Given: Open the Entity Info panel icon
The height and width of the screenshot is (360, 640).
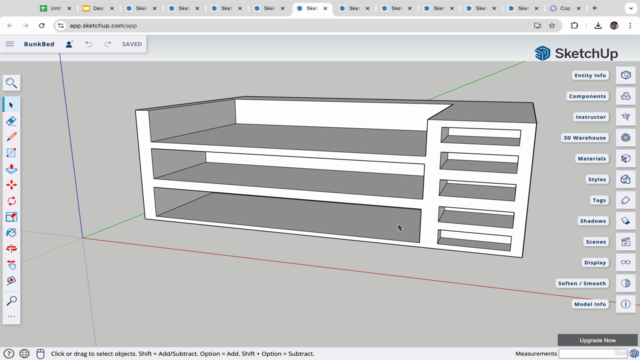Looking at the screenshot, I should 626,75.
